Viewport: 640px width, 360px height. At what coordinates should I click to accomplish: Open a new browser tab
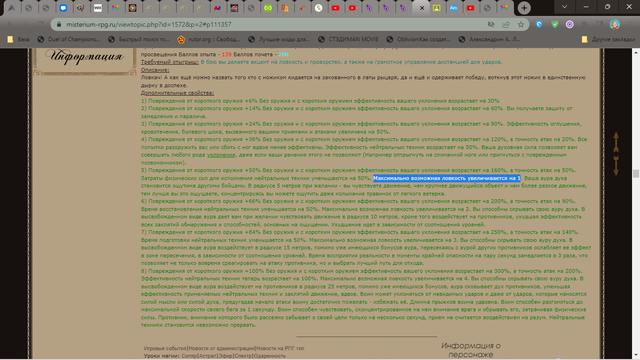point(524,8)
